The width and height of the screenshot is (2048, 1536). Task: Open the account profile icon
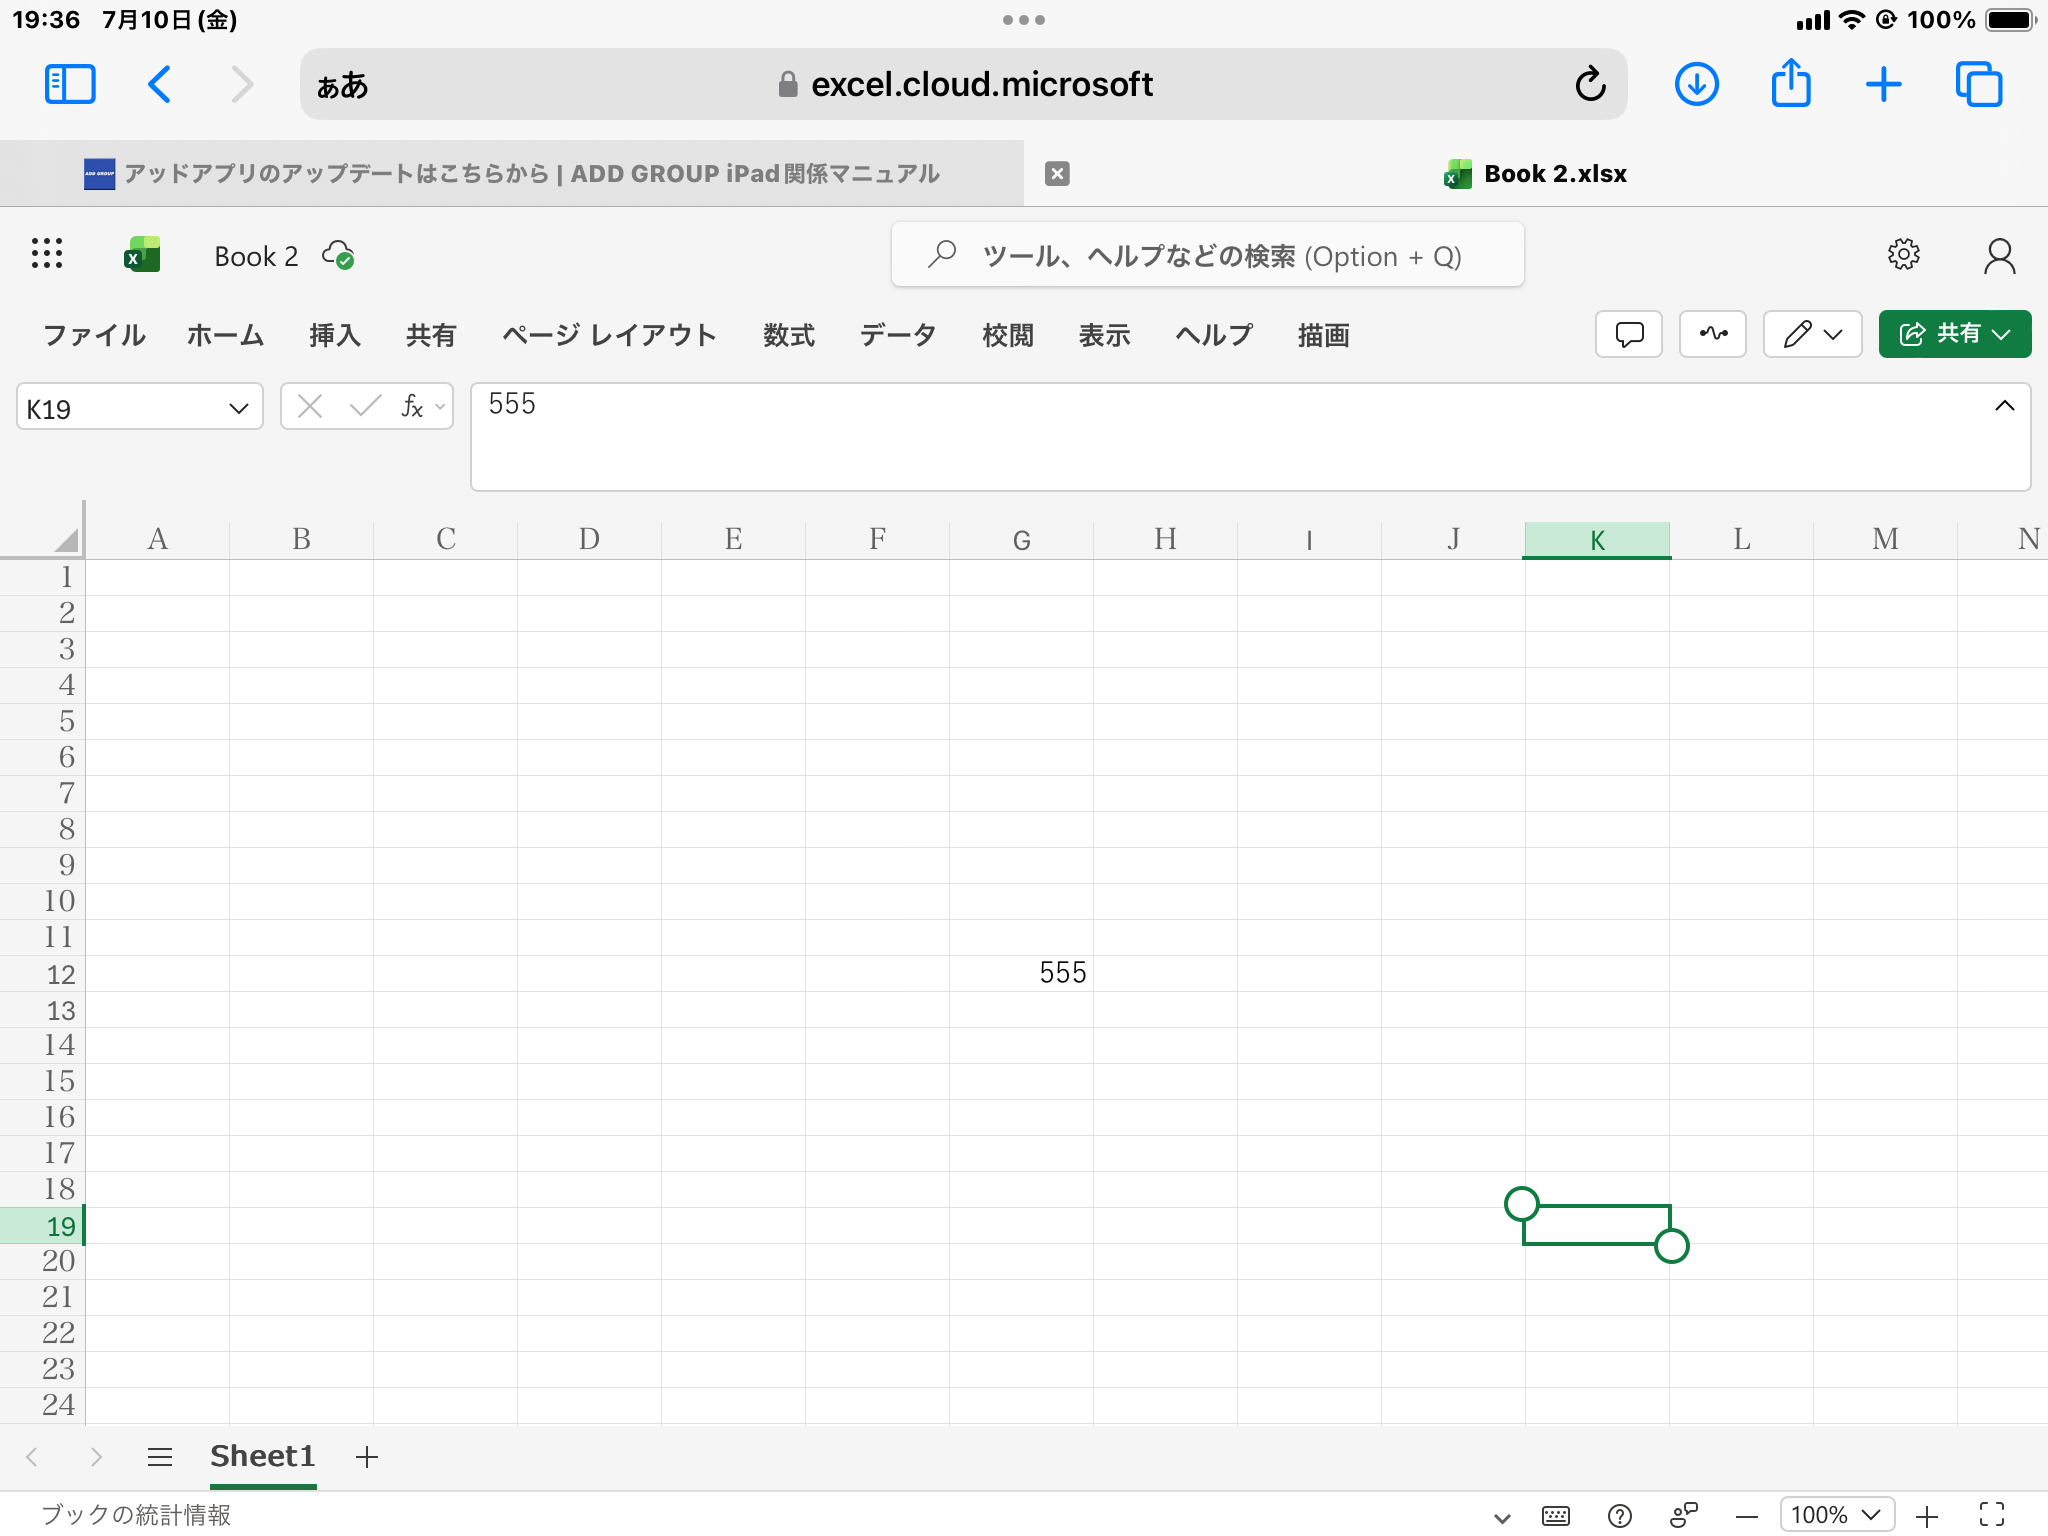[1999, 256]
